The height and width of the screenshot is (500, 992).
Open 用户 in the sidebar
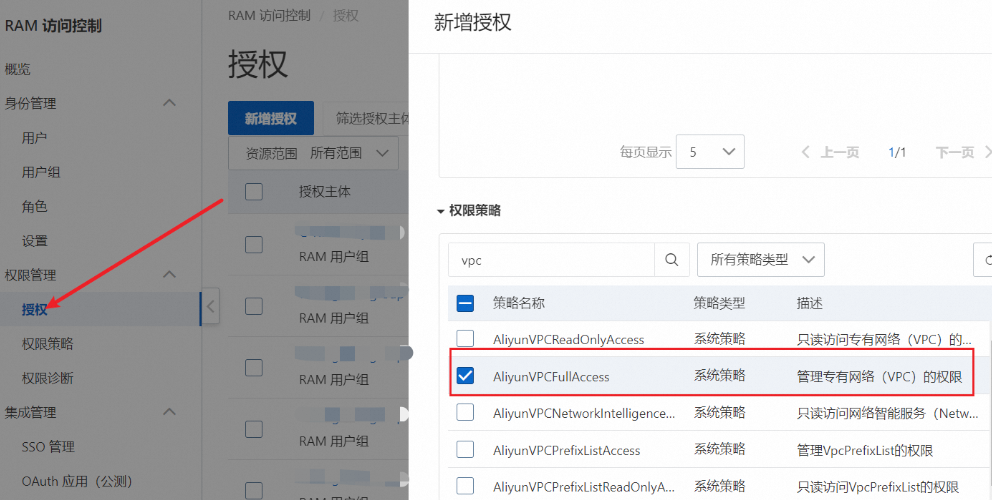pos(34,137)
